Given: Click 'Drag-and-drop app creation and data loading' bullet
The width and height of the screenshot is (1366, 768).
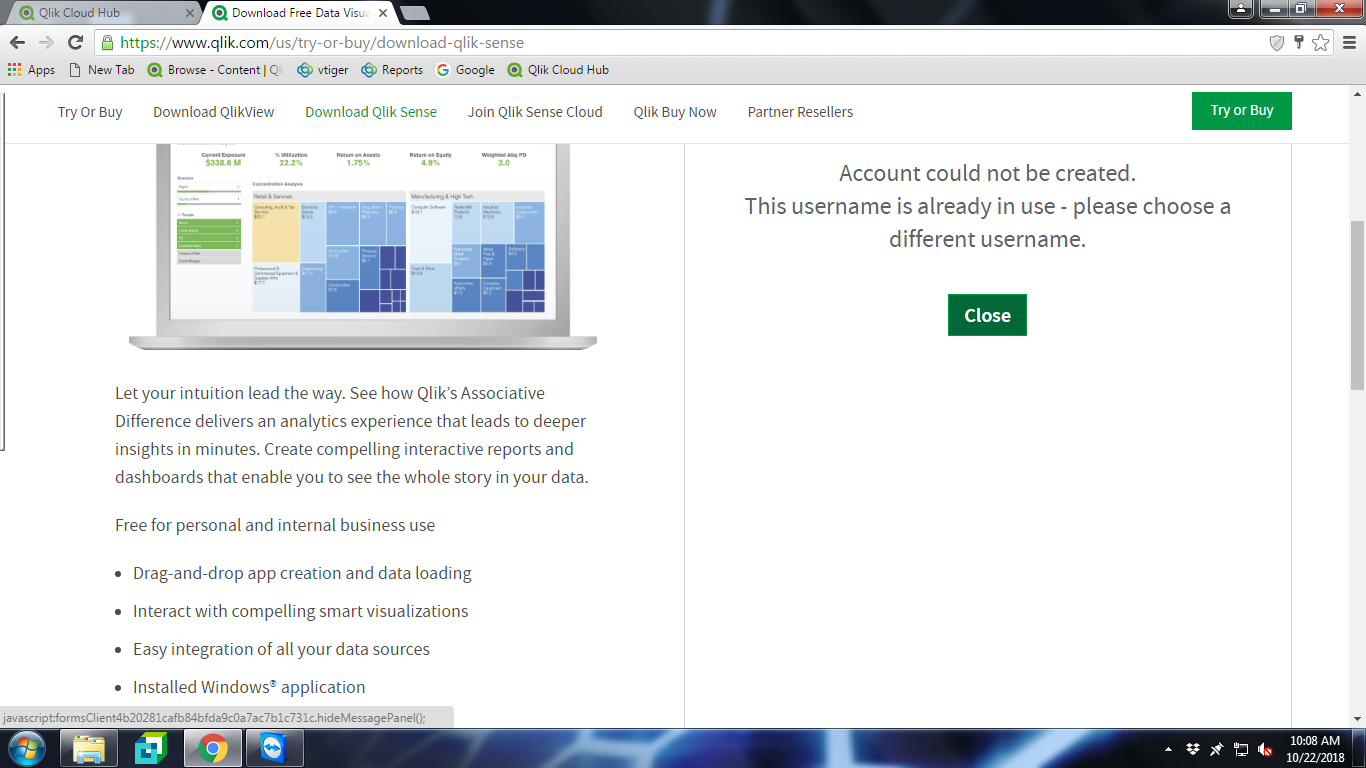Looking at the screenshot, I should 302,573.
